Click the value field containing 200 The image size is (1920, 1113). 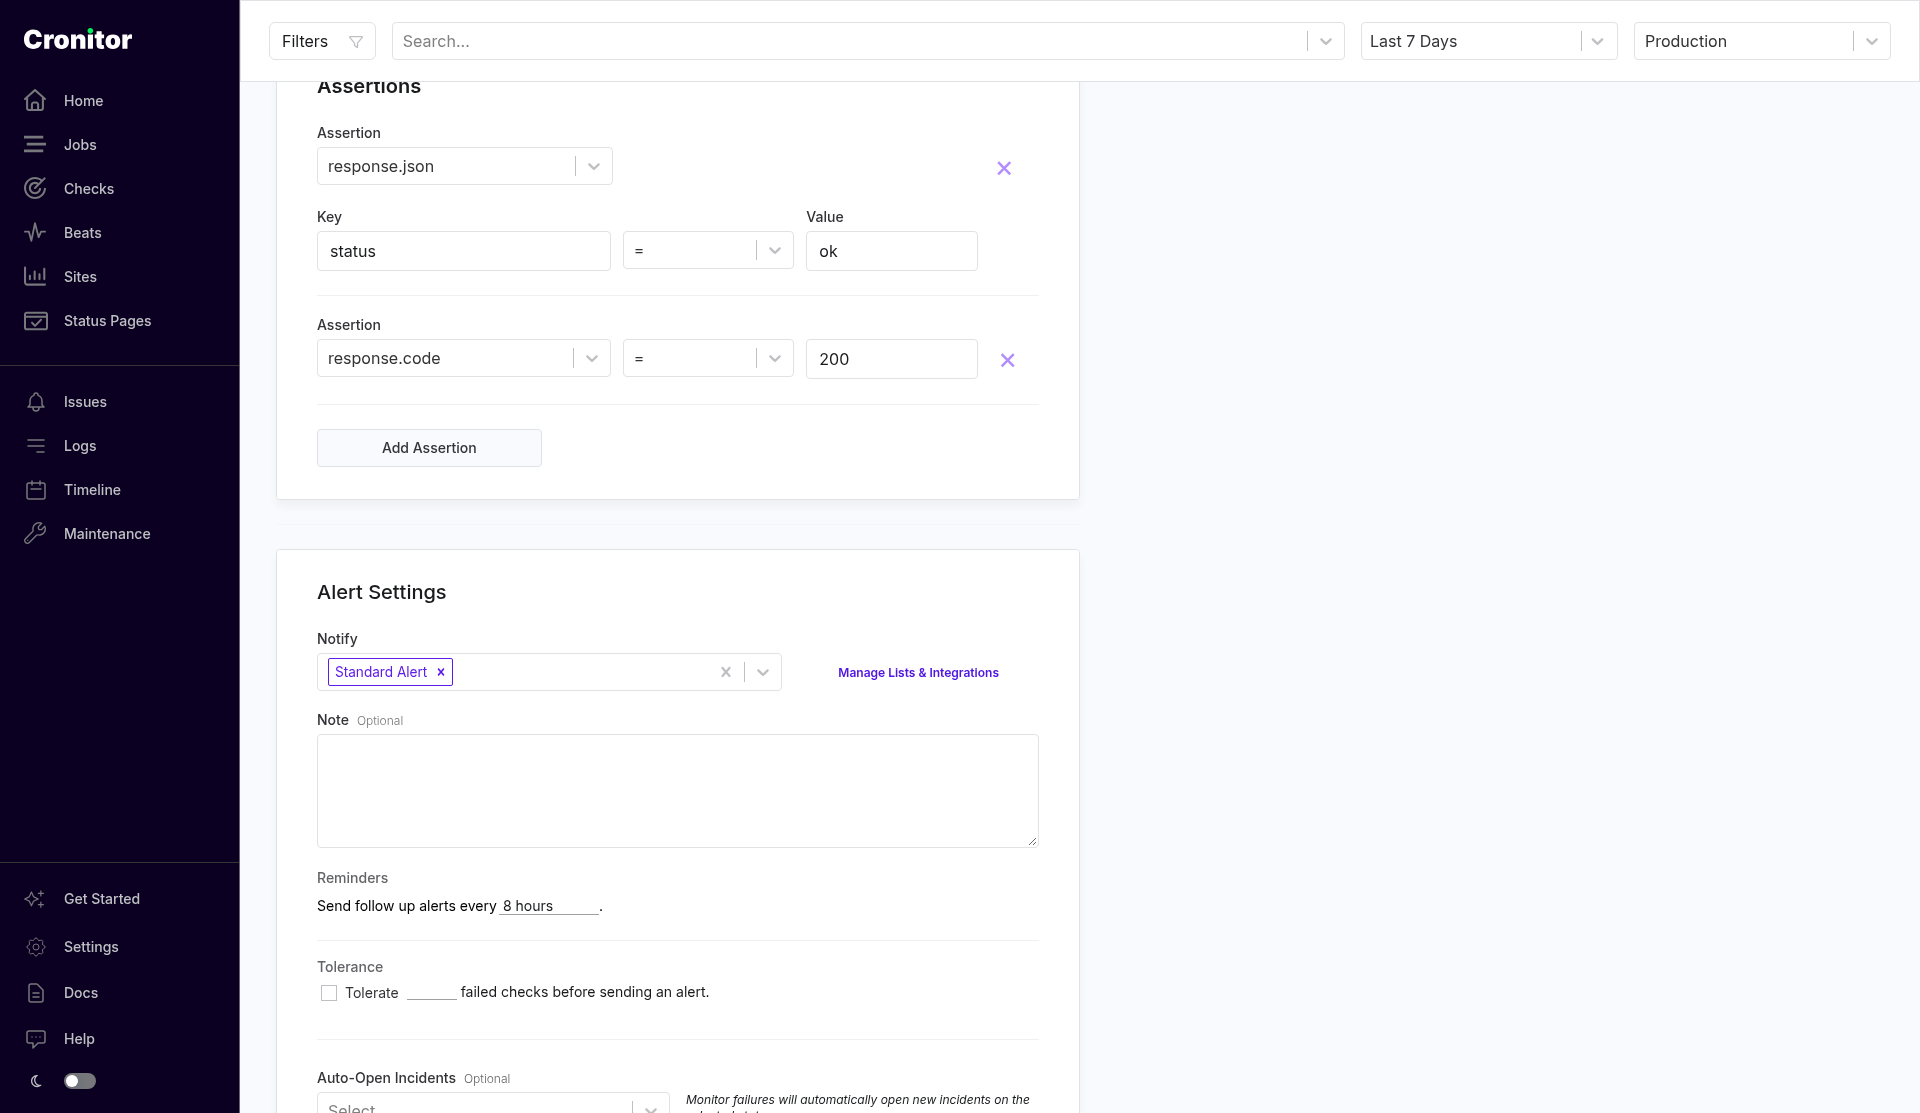click(x=892, y=359)
